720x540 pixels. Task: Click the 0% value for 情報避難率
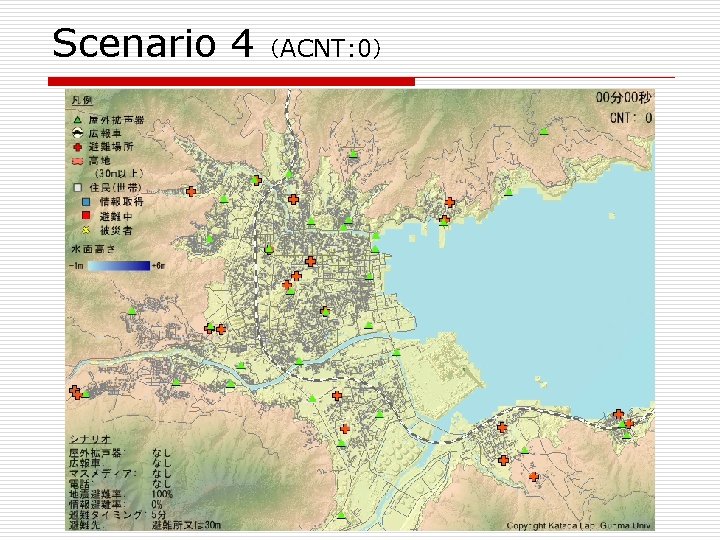[x=157, y=504]
